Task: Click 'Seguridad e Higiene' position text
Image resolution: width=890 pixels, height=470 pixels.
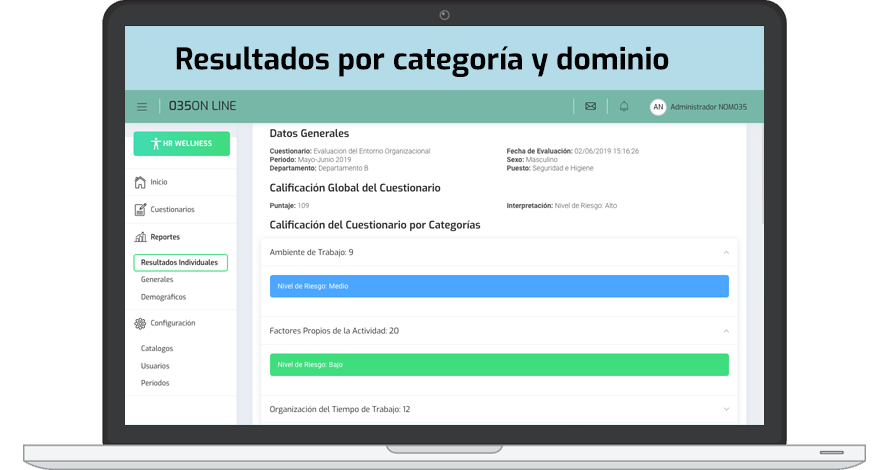Action: (562, 168)
